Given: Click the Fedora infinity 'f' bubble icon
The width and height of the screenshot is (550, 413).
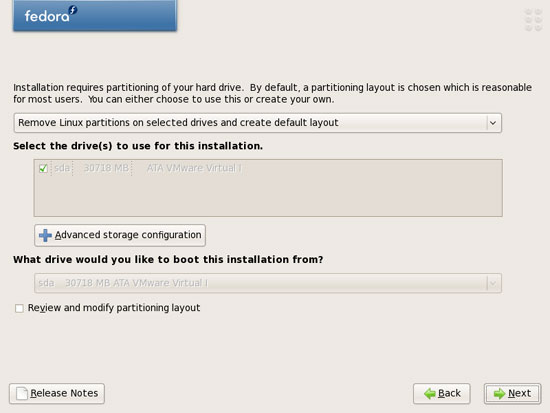Looking at the screenshot, I should point(73,10).
